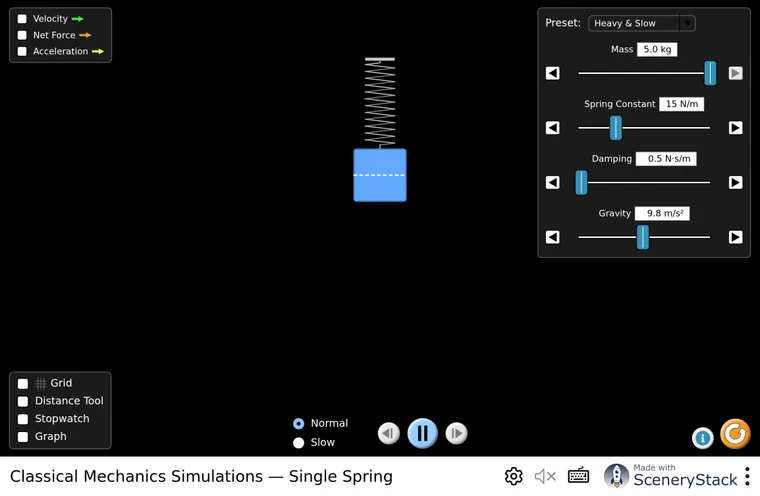Unmute sound with speaker icon
760x496 pixels.
[x=545, y=477]
